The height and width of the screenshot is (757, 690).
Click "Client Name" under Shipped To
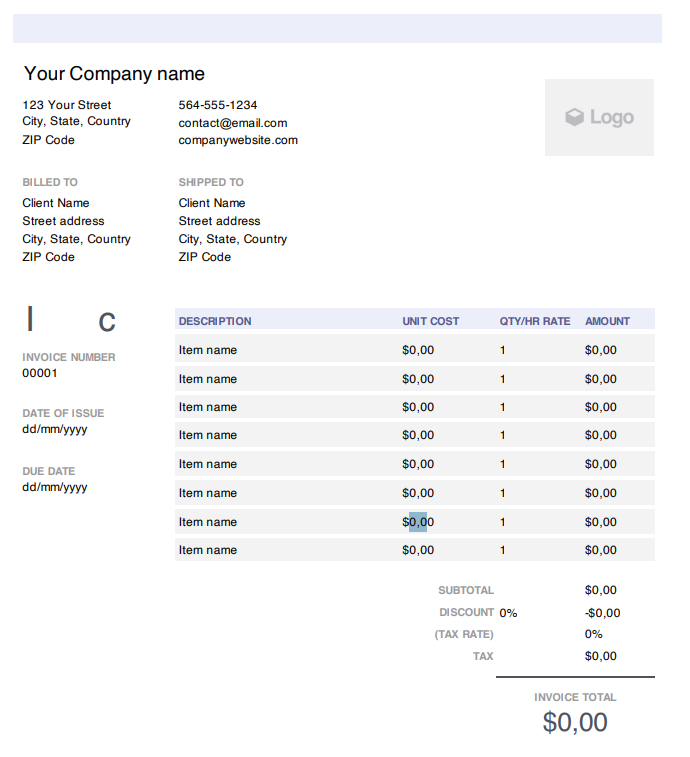coord(211,203)
